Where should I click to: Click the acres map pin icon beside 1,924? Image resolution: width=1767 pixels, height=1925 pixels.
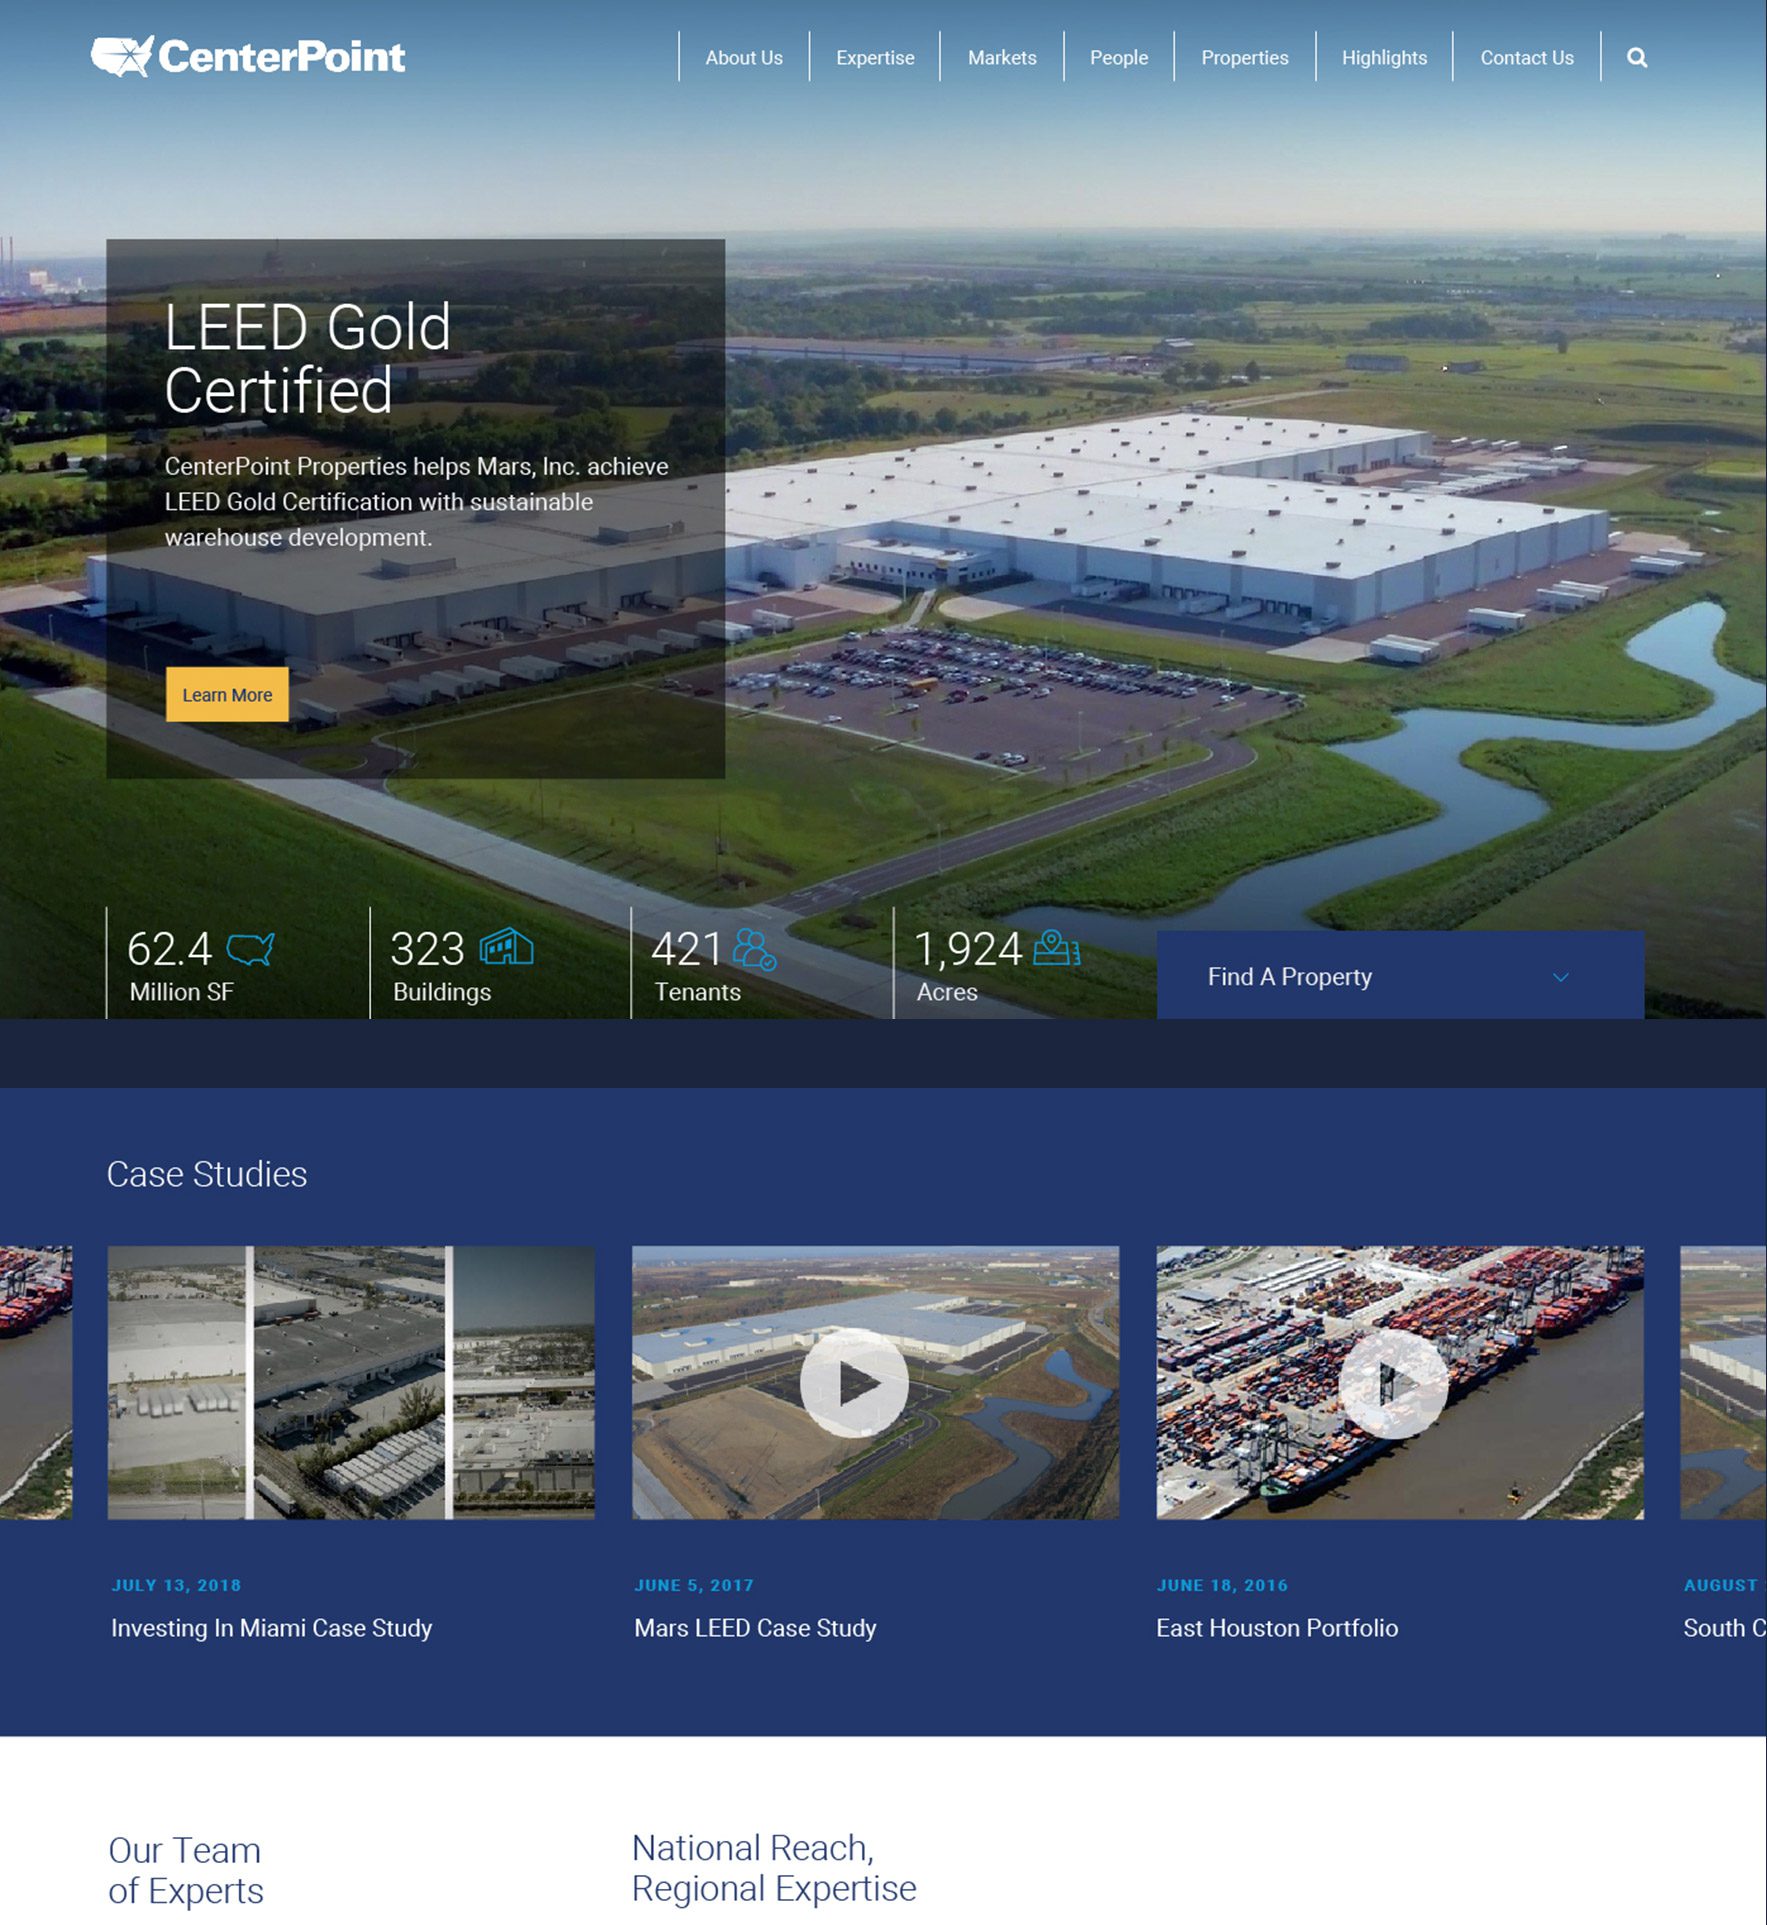[x=1056, y=947]
